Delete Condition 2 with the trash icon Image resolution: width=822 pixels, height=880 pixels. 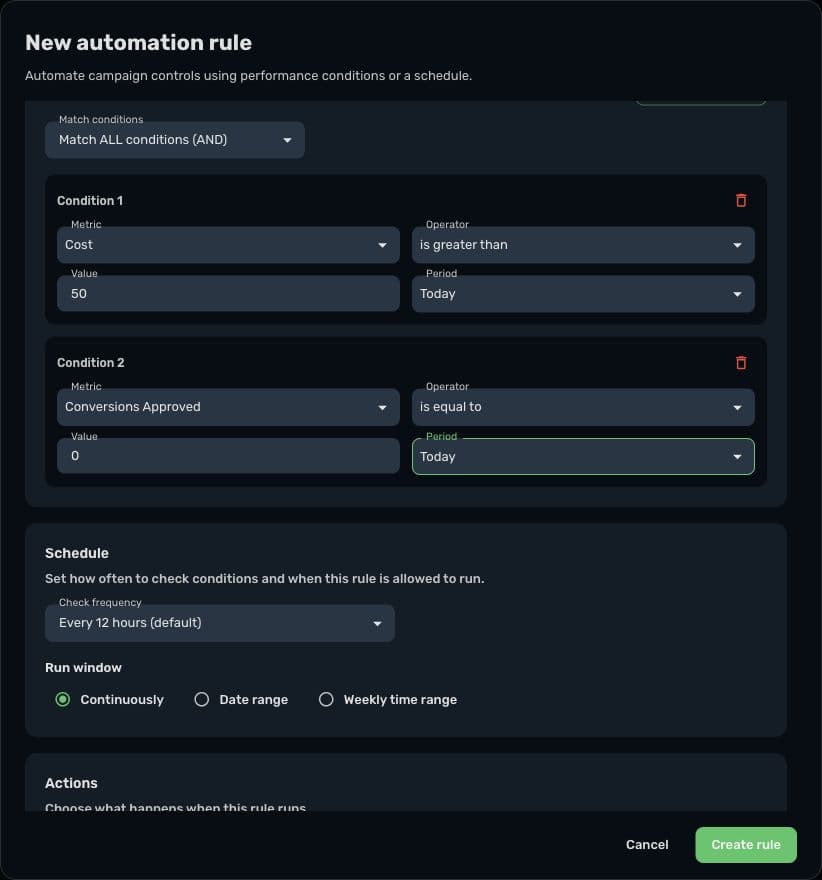tap(741, 363)
